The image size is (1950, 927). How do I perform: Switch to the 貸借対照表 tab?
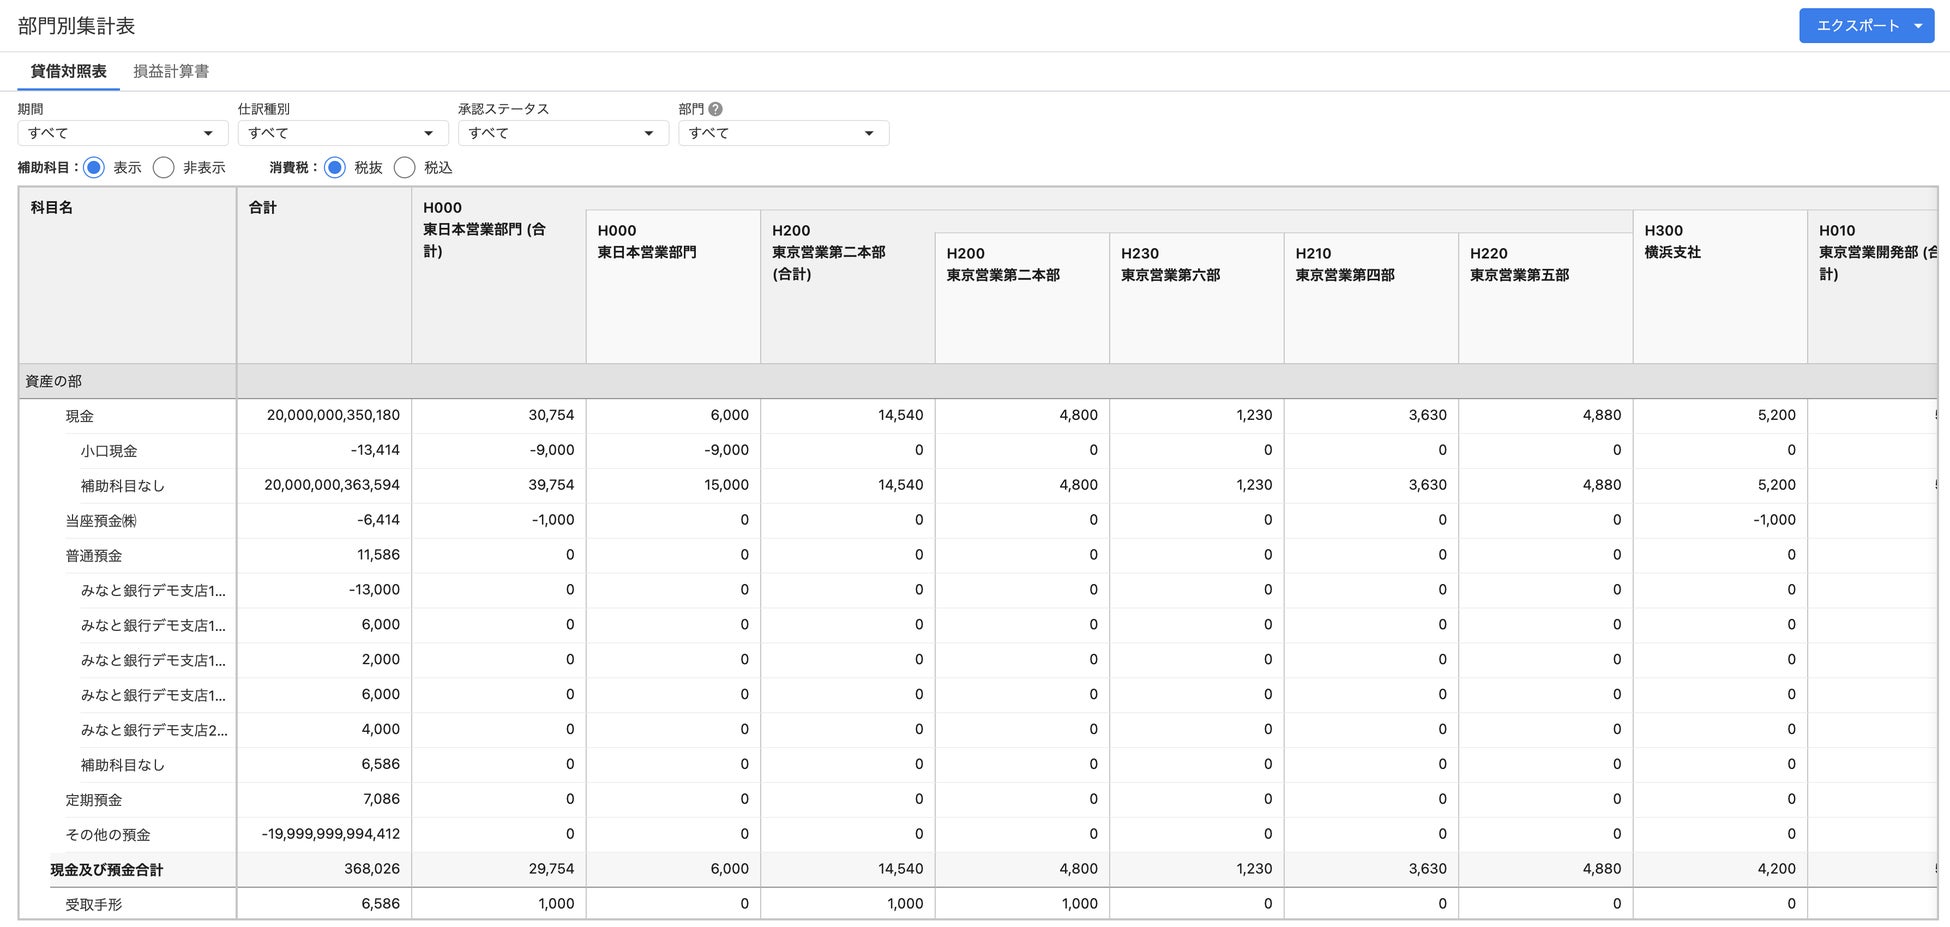point(68,71)
